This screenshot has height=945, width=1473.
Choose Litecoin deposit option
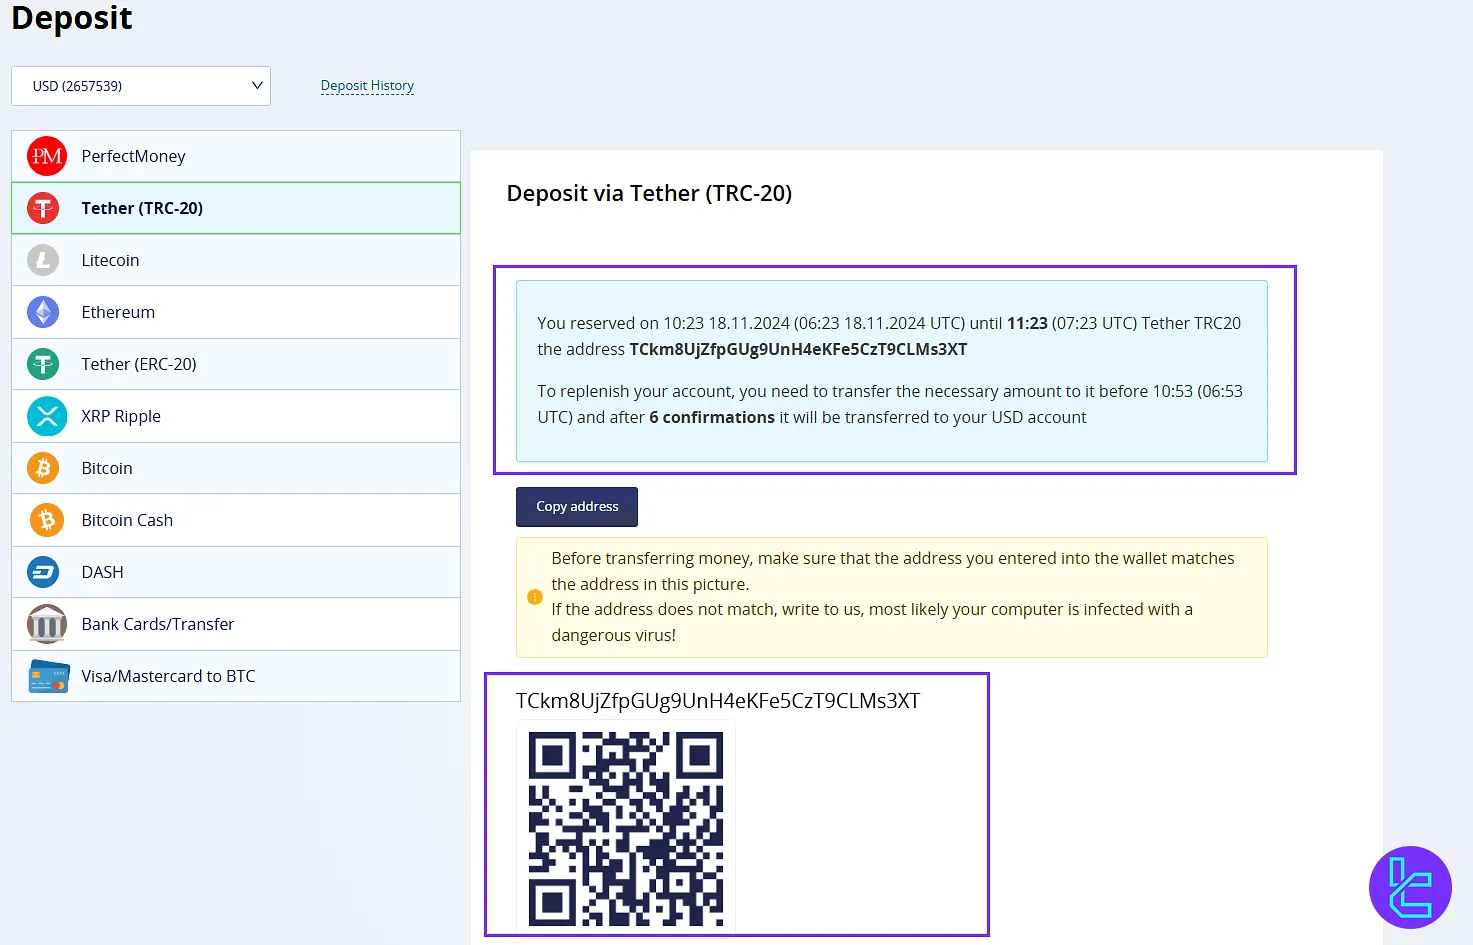point(236,260)
